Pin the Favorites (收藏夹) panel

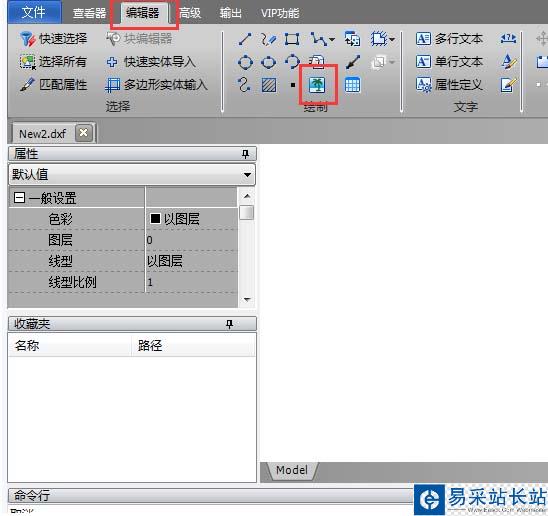point(229,324)
